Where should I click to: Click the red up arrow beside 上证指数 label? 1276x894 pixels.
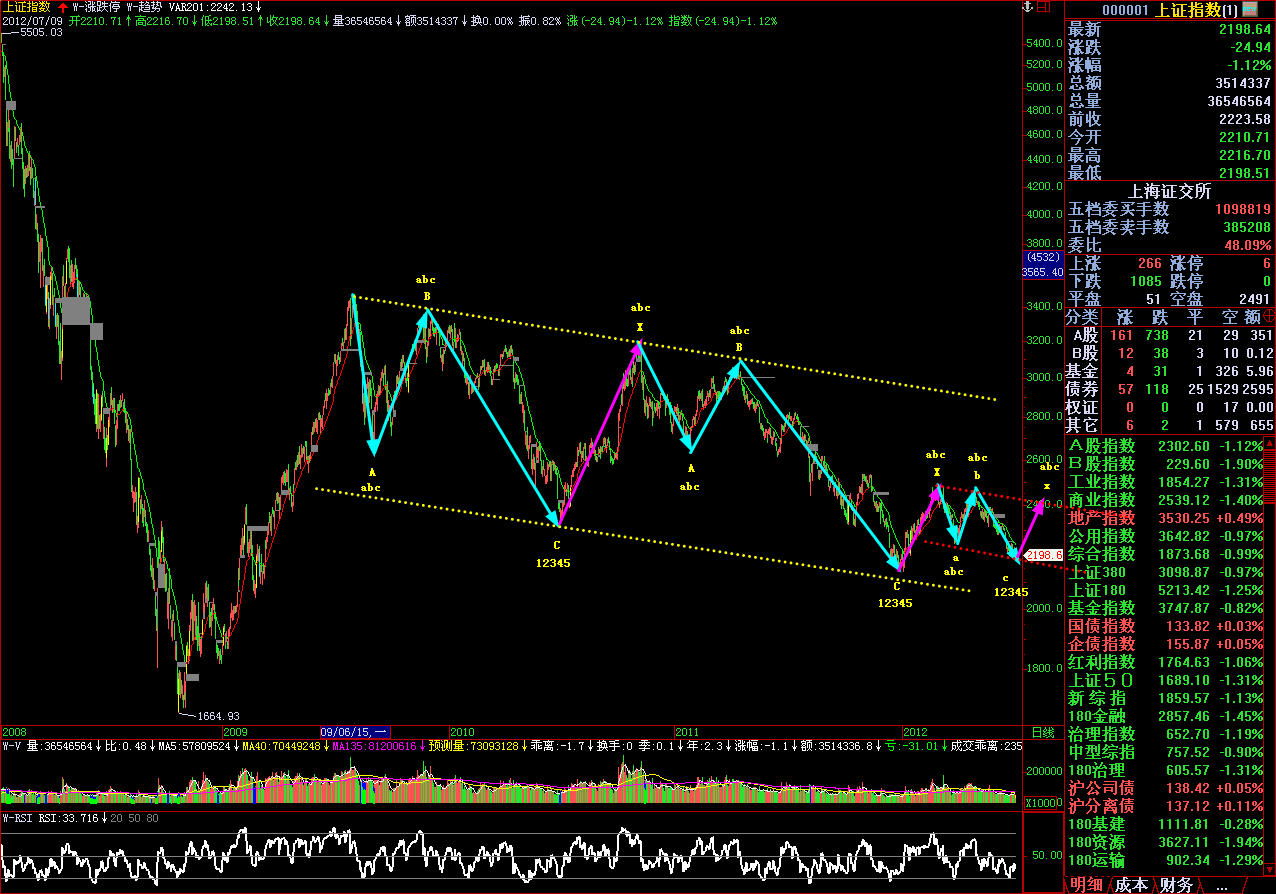click(63, 7)
